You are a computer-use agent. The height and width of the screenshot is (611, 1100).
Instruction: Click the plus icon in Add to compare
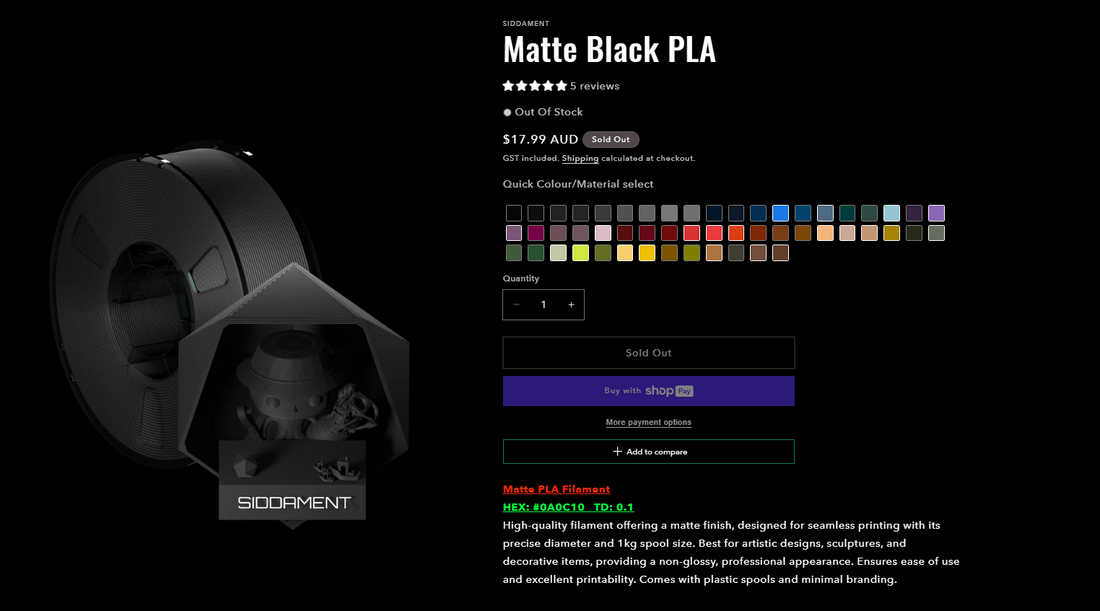(617, 452)
